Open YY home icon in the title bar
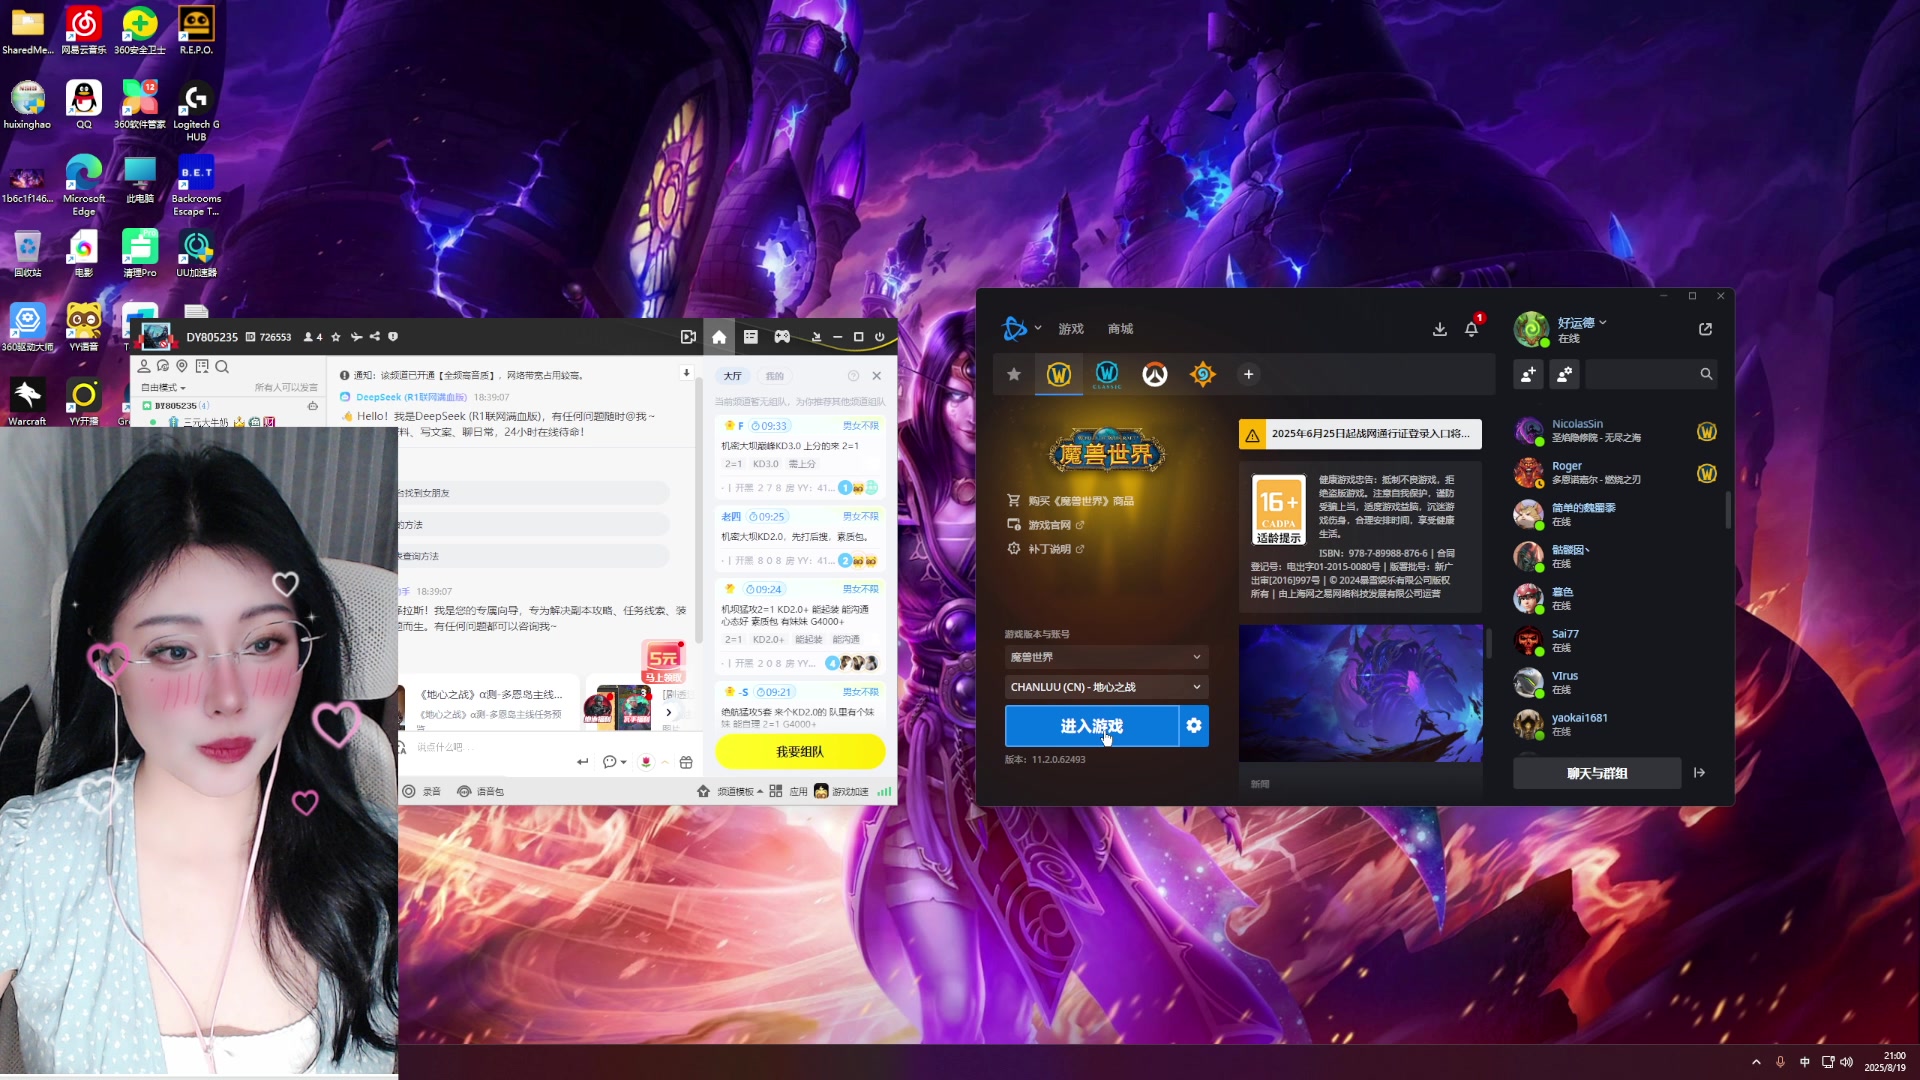This screenshot has height=1080, width=1920. pos(719,337)
